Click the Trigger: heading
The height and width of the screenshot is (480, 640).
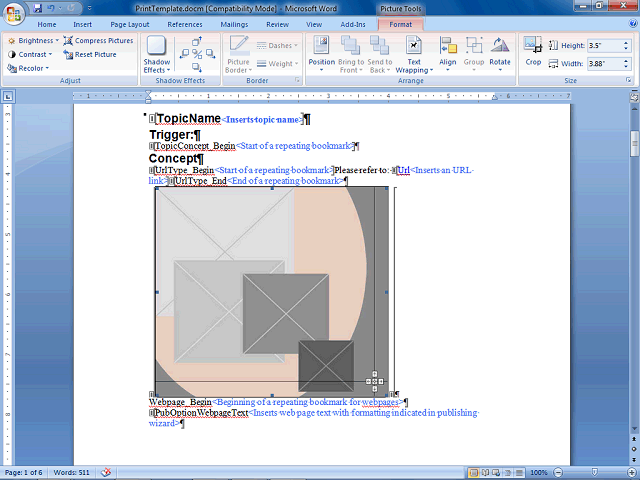(171, 134)
